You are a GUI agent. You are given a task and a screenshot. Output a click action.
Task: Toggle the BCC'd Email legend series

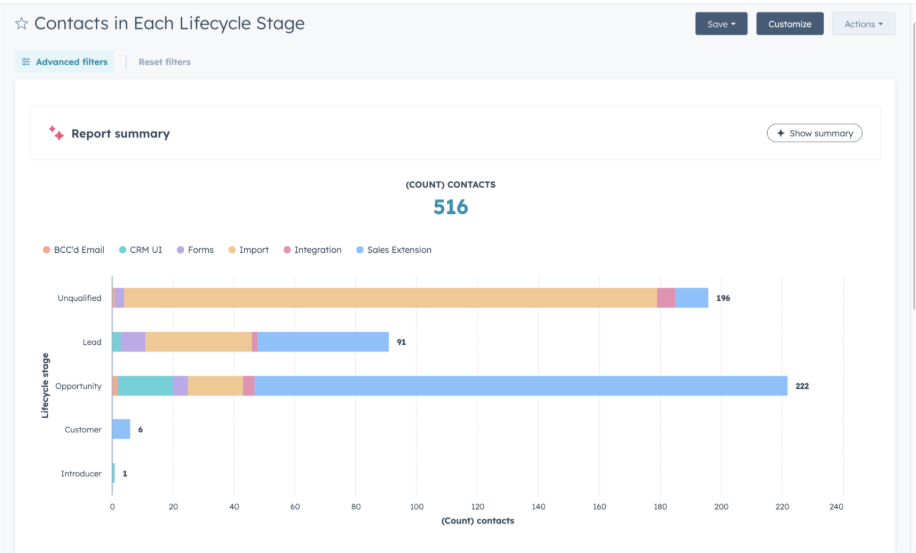[74, 250]
